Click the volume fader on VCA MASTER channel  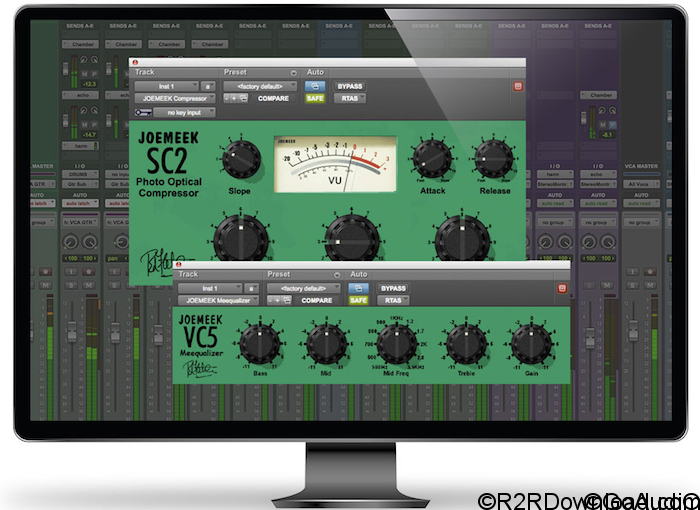click(633, 330)
